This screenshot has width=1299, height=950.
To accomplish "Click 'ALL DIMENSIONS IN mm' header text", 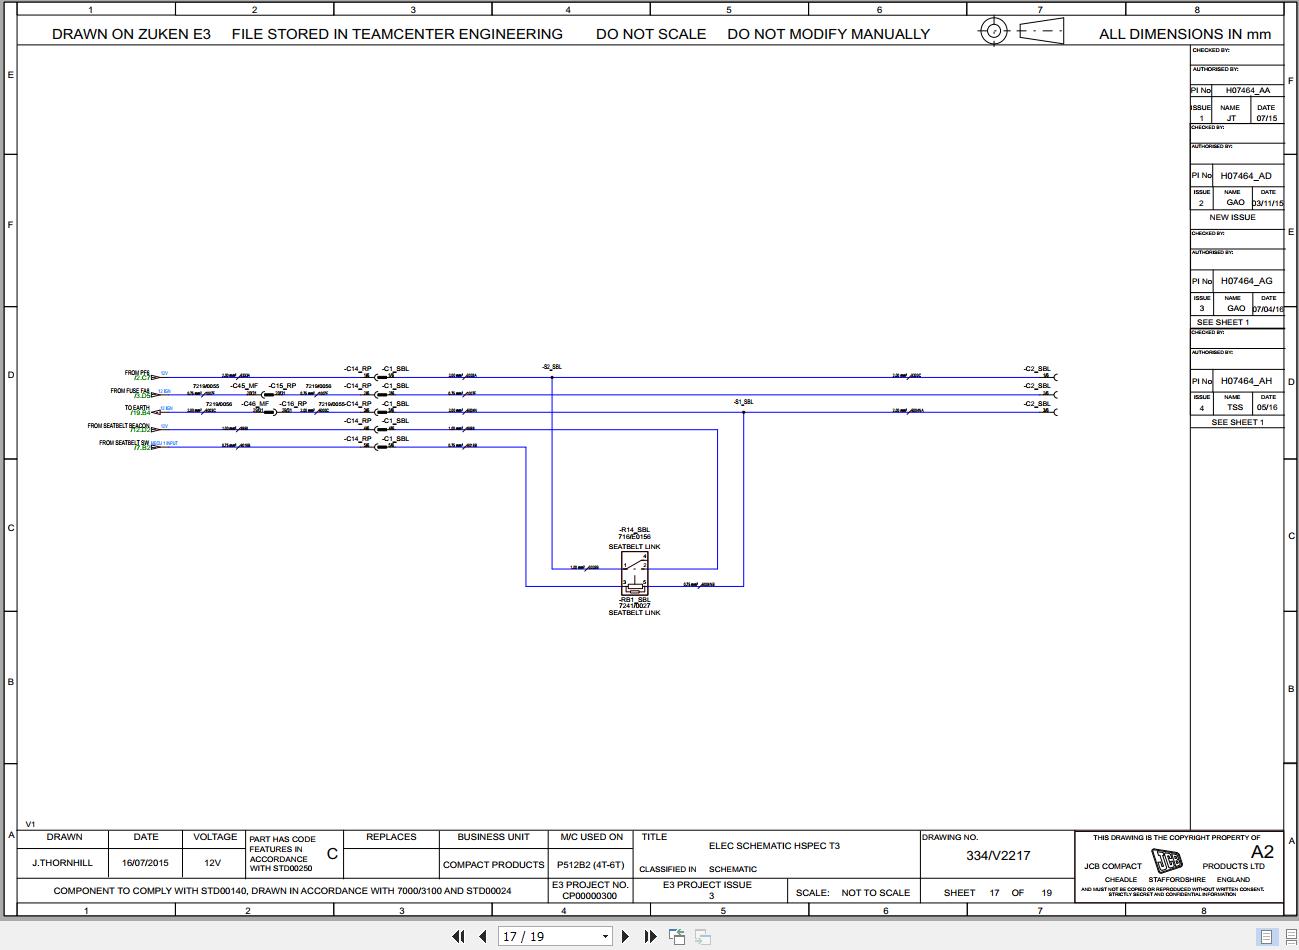I will tap(1185, 34).
